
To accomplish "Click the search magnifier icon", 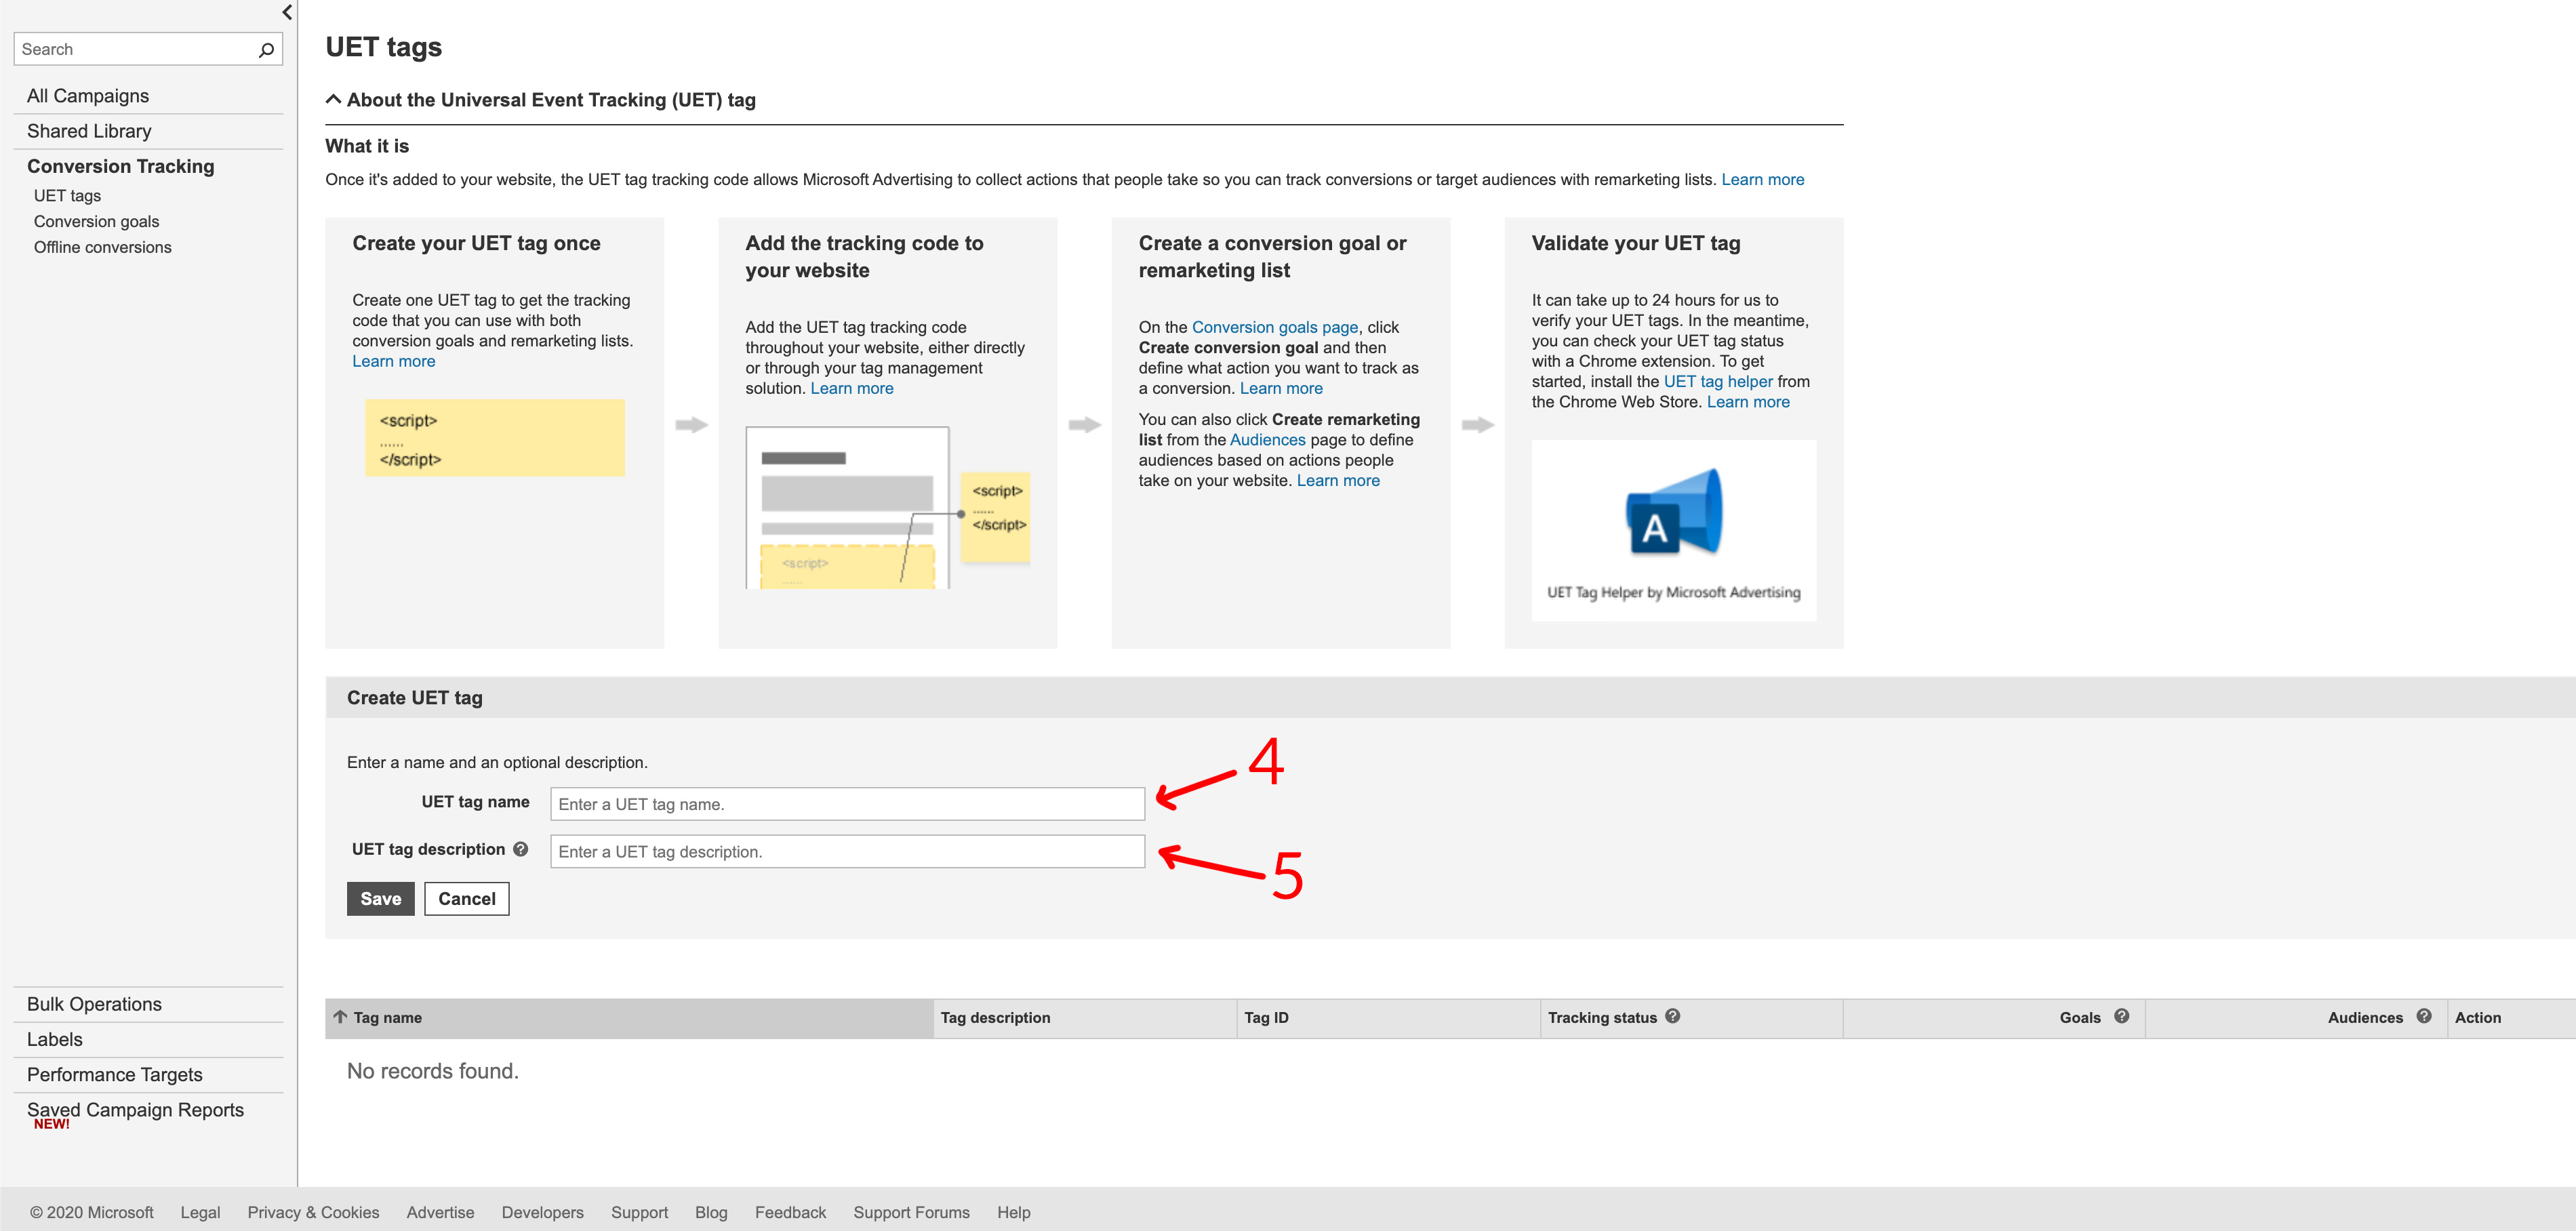I will point(266,49).
